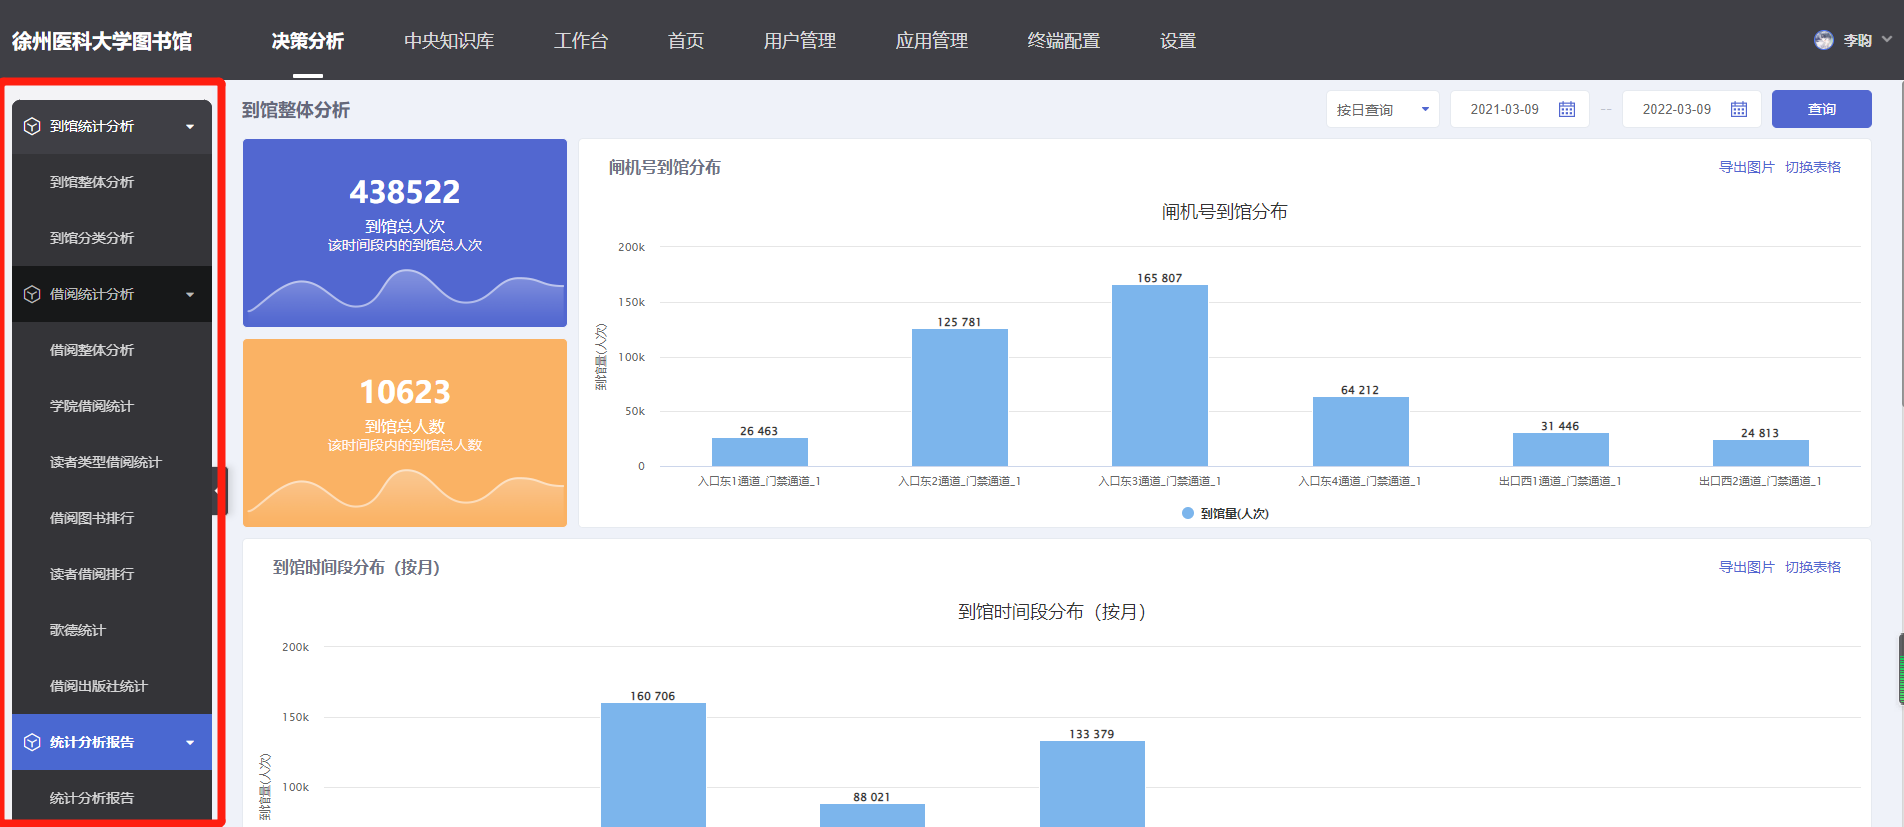This screenshot has width=1904, height=827.
Task: Click the cube icon beside 统计分析报告
Action: pos(32,742)
